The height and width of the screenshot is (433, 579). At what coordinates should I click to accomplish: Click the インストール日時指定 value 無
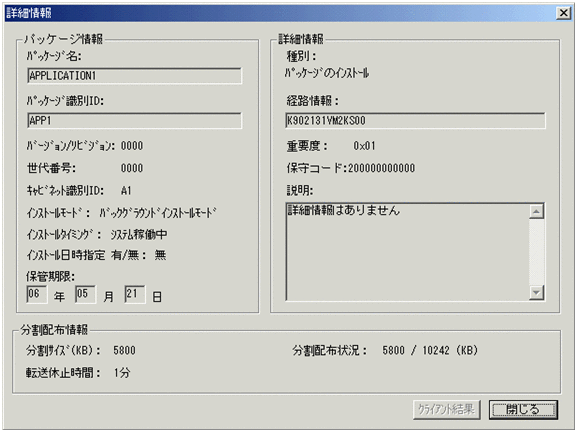tap(160, 255)
